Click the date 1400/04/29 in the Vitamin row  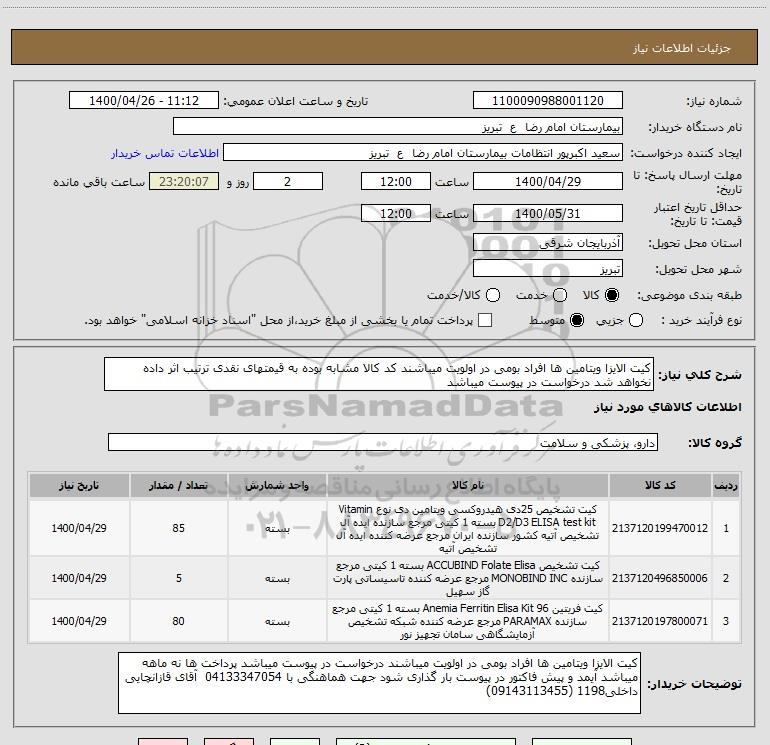point(79,528)
